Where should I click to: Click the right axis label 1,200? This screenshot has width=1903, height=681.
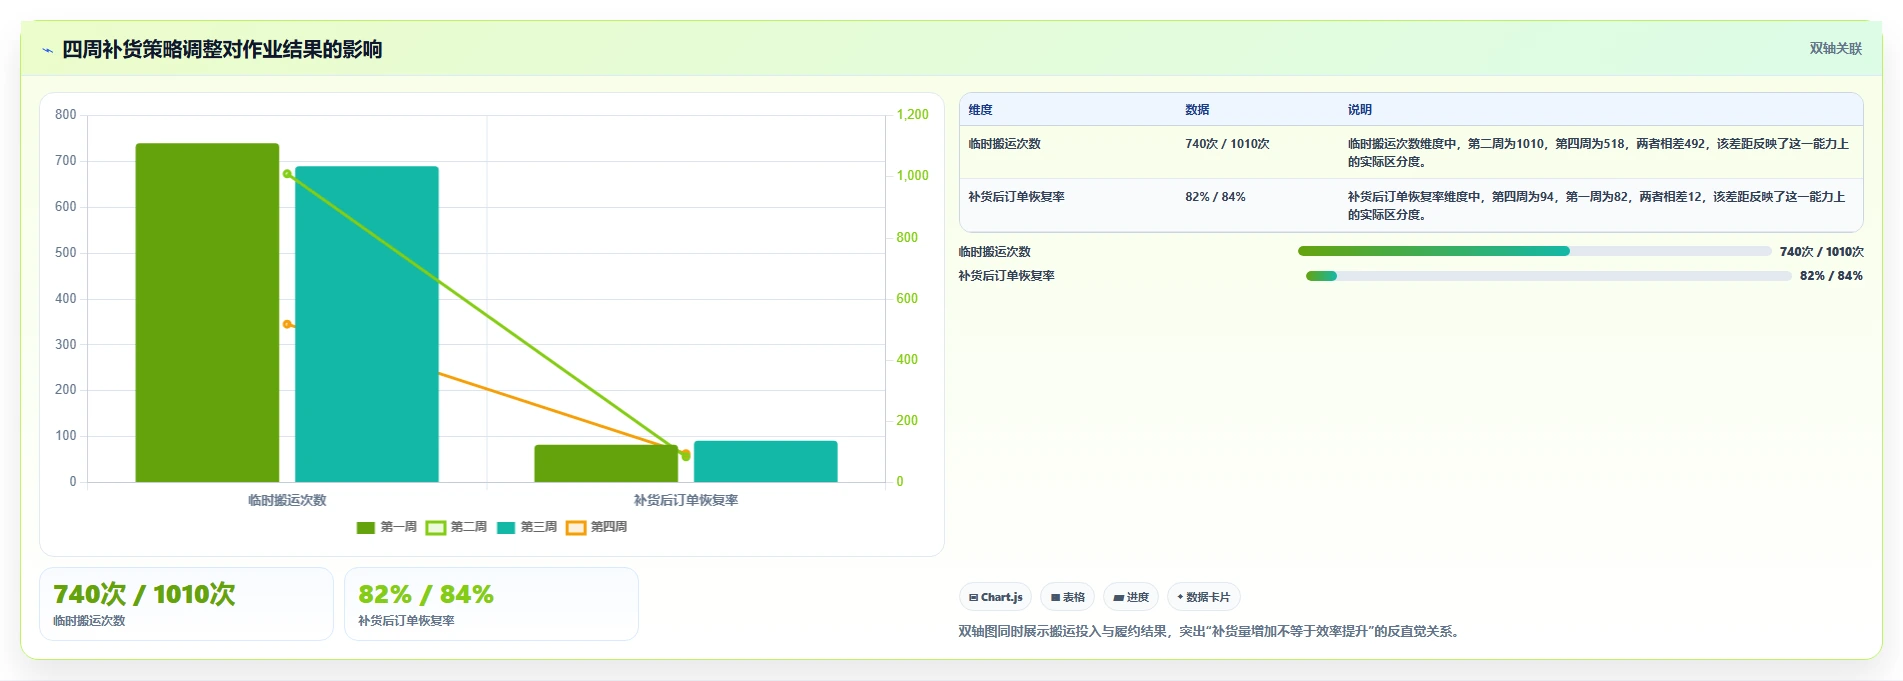point(912,115)
